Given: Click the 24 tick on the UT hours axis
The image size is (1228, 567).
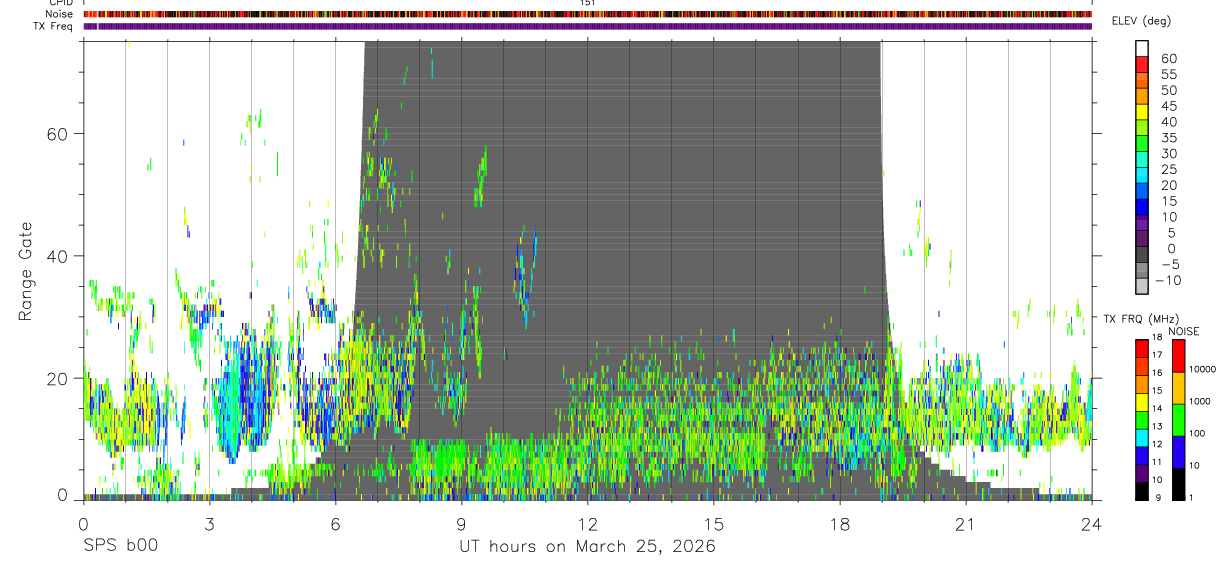Looking at the screenshot, I should click(x=1092, y=524).
